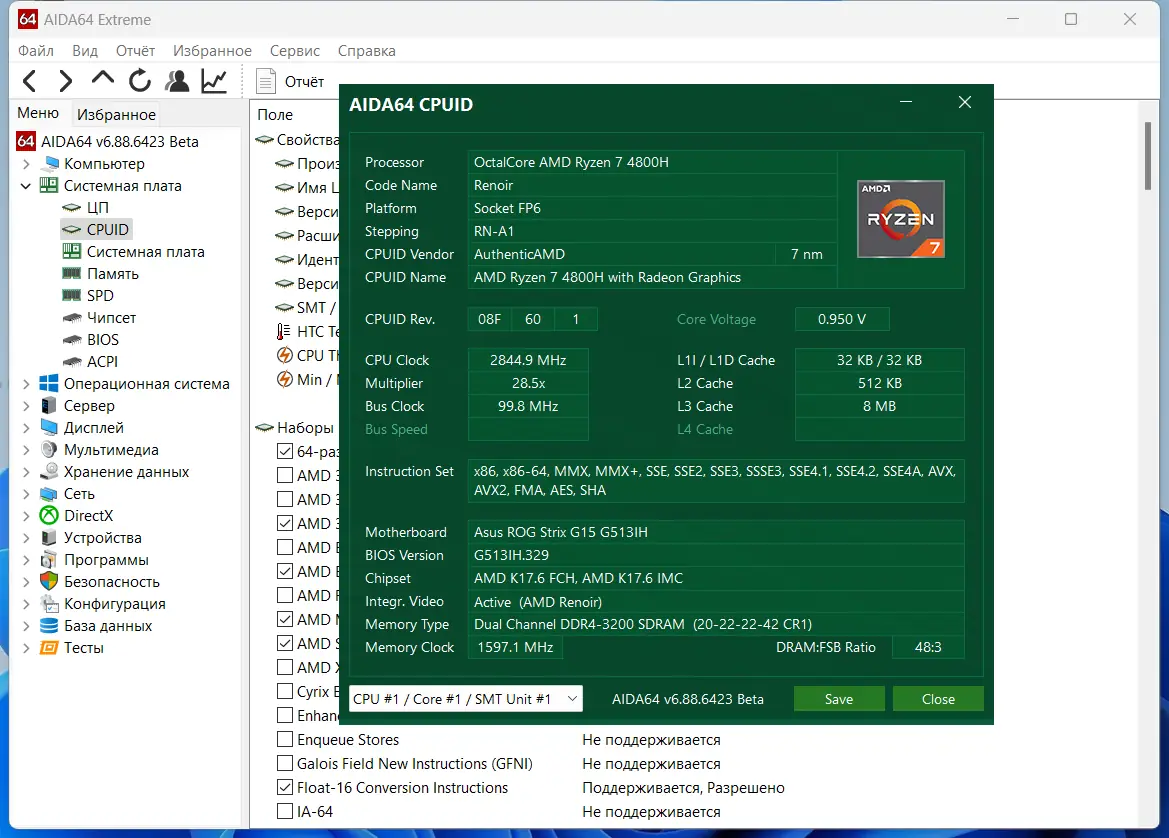Select the CPUID tree item

tap(107, 230)
